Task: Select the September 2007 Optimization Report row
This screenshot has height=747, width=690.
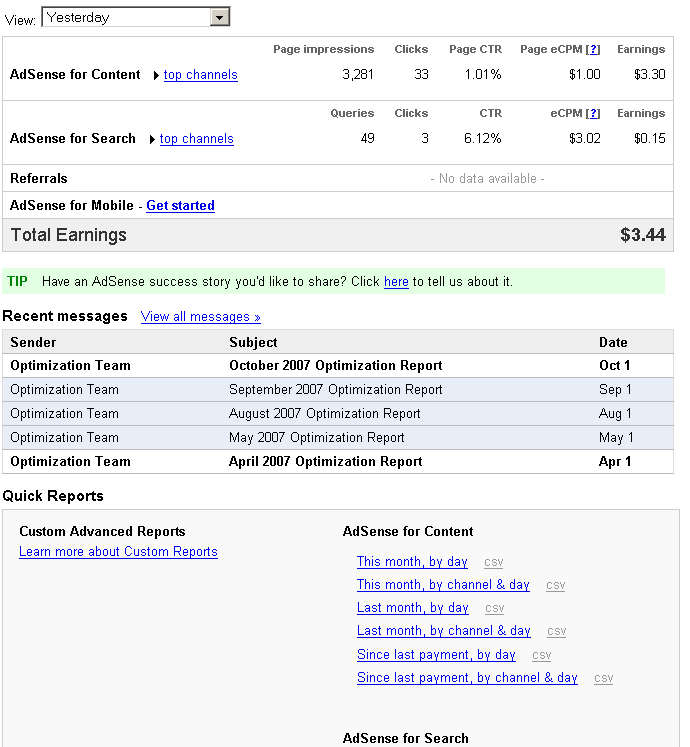Action: click(x=335, y=390)
